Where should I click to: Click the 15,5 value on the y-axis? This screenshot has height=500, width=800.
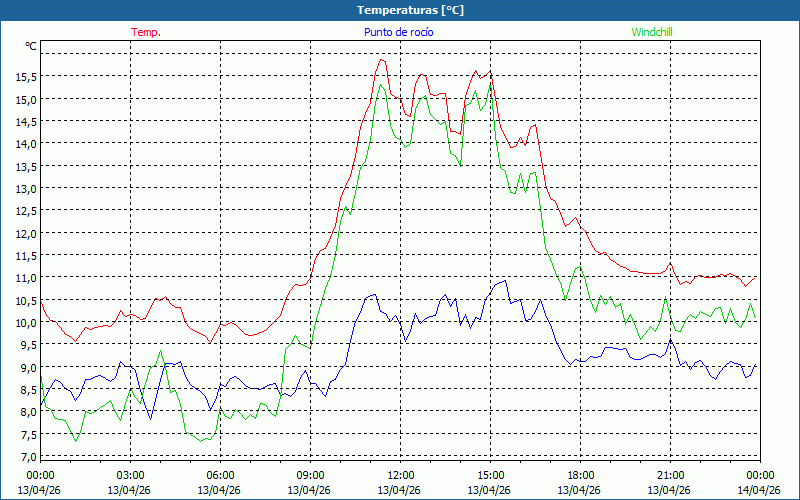pos(26,77)
